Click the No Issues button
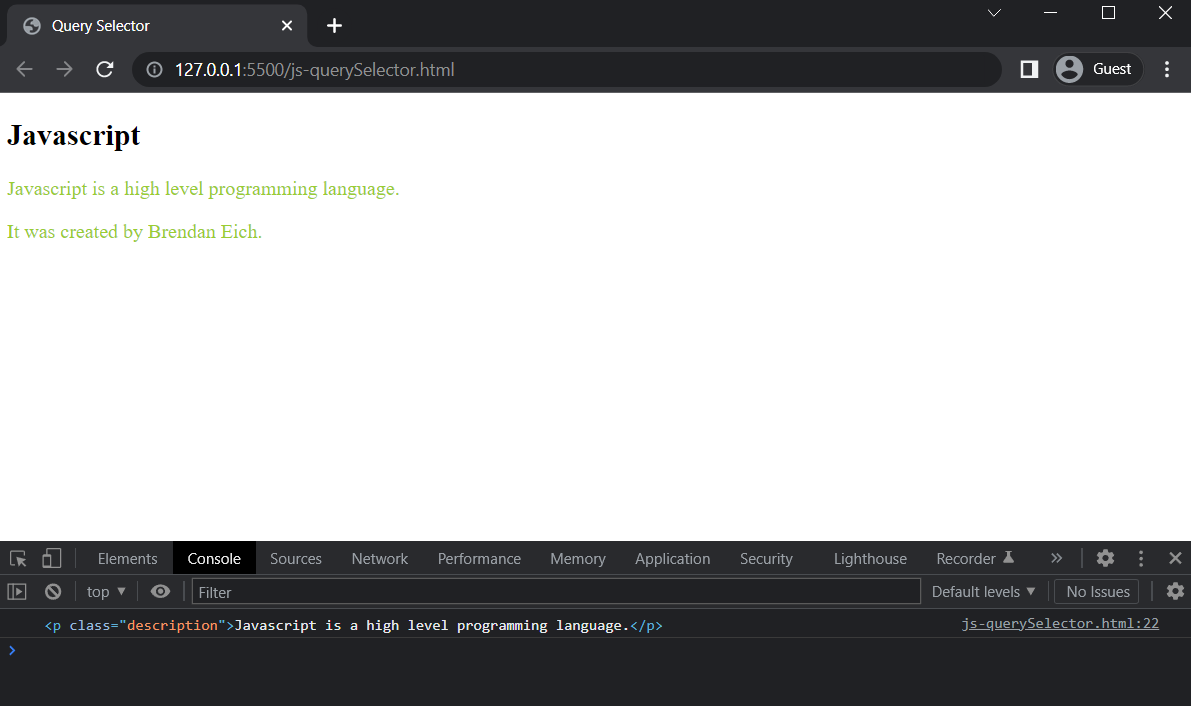This screenshot has height=706, width=1191. click(x=1098, y=591)
